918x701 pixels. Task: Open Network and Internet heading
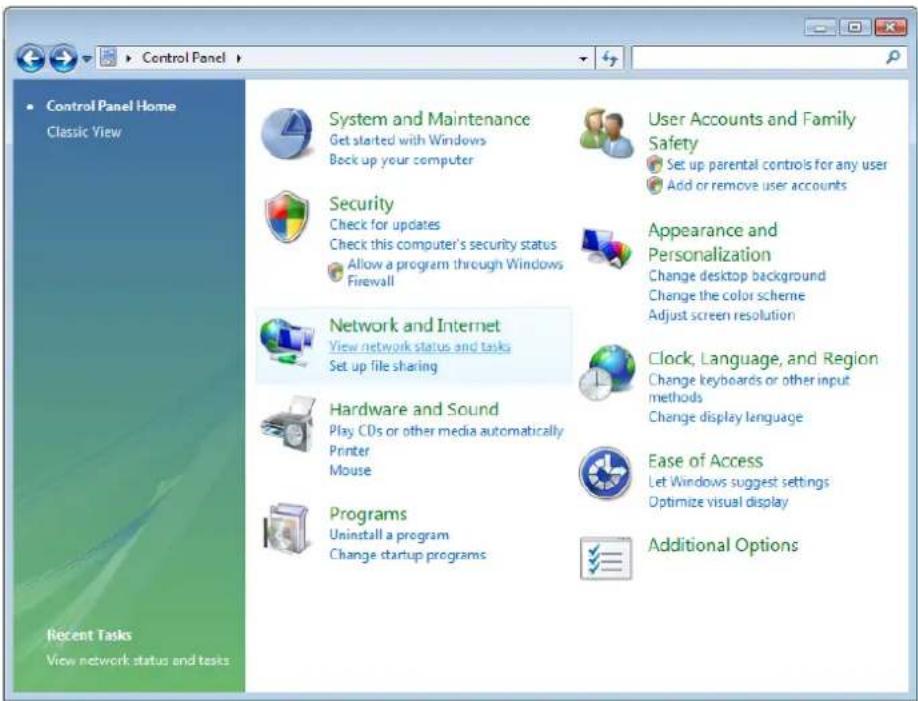(415, 325)
